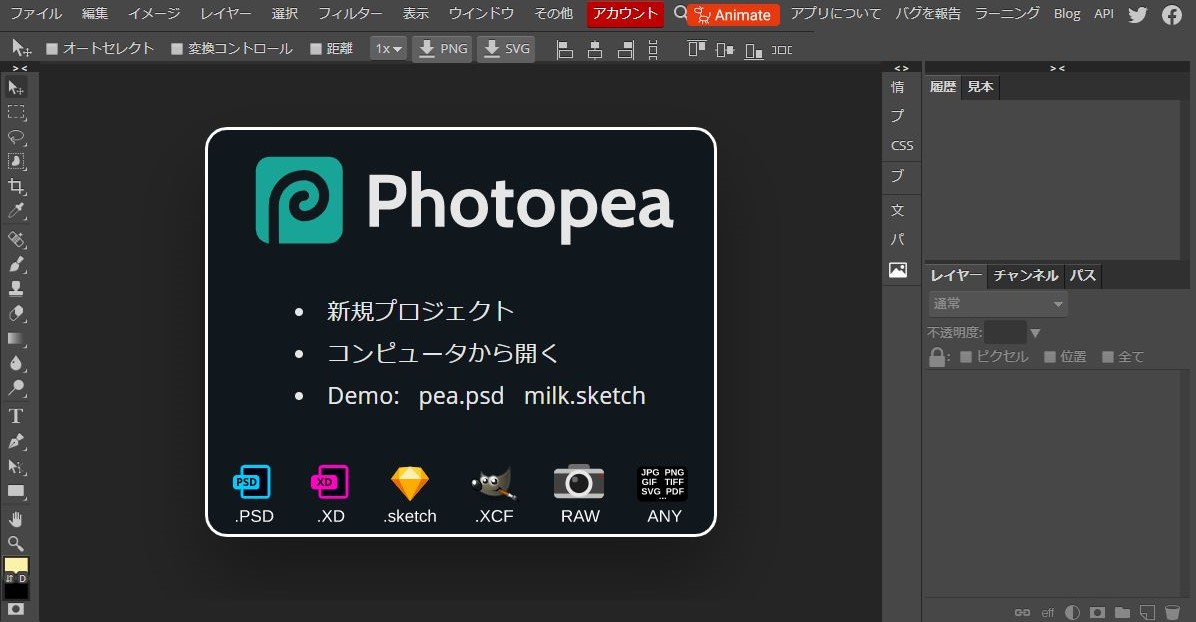Select the Dodge tool
1196x622 pixels.
[x=16, y=388]
